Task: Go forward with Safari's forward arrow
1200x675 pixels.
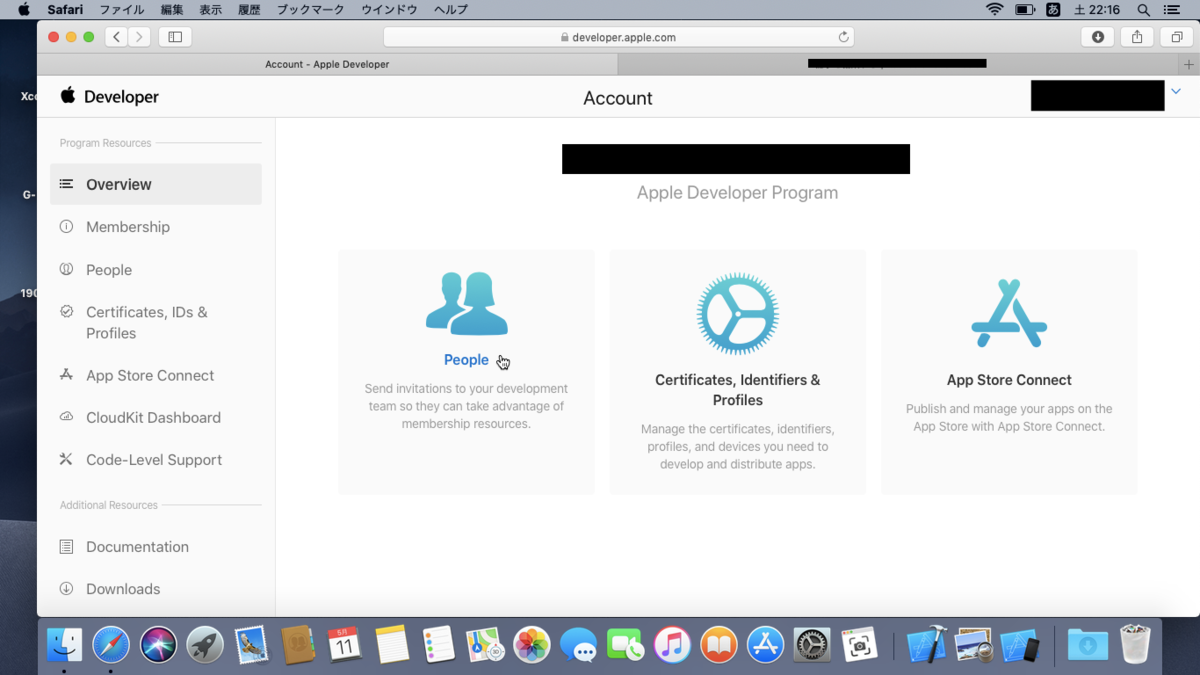Action: tap(140, 37)
